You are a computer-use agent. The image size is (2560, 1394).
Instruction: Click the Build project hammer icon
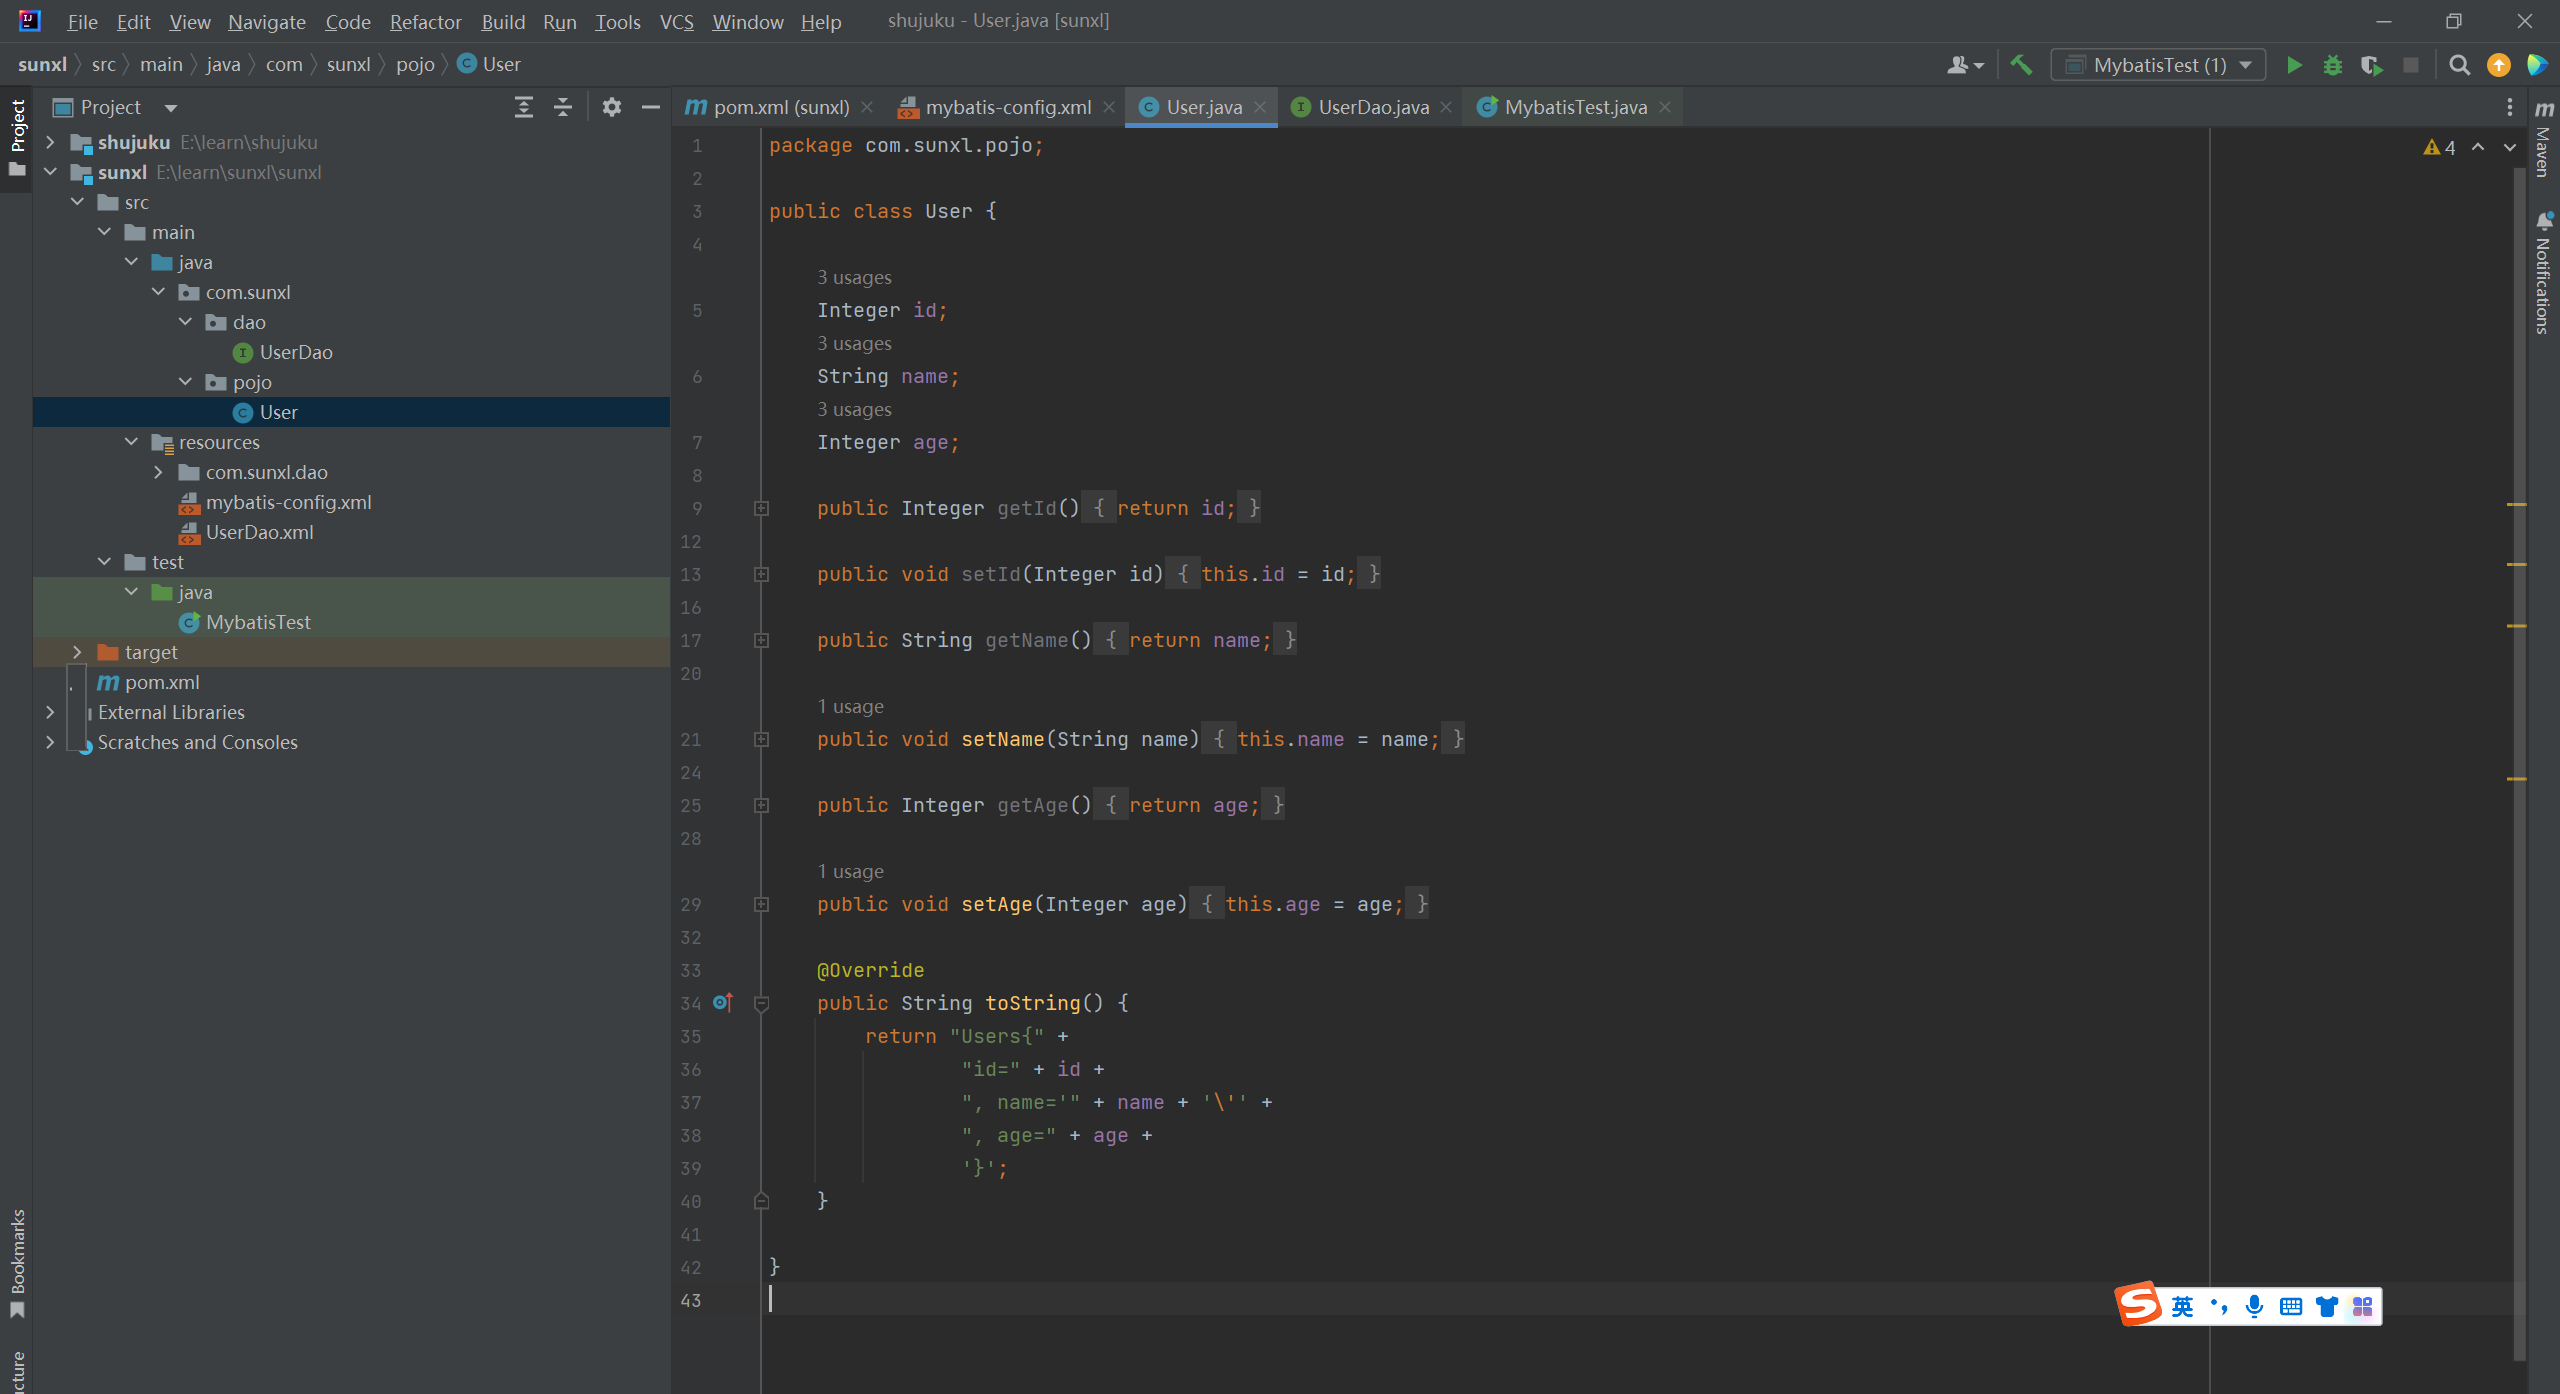point(2021,65)
